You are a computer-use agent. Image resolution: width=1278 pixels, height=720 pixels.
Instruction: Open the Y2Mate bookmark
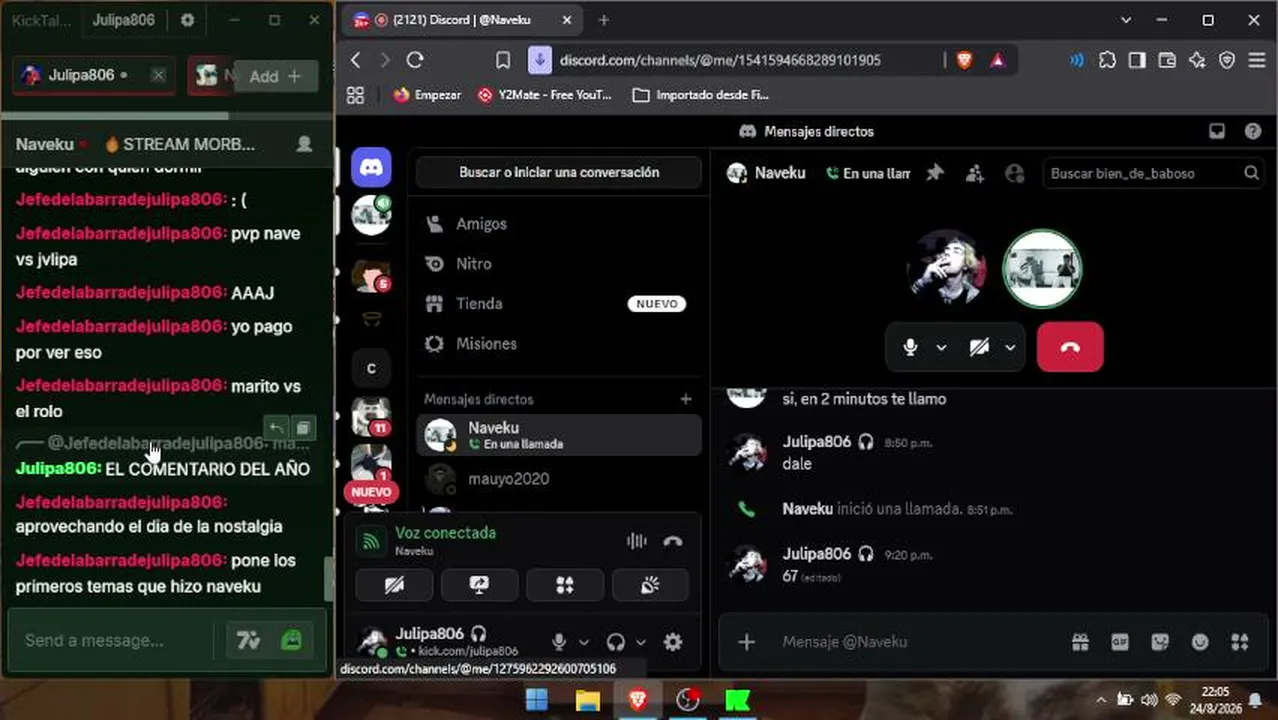tap(545, 95)
